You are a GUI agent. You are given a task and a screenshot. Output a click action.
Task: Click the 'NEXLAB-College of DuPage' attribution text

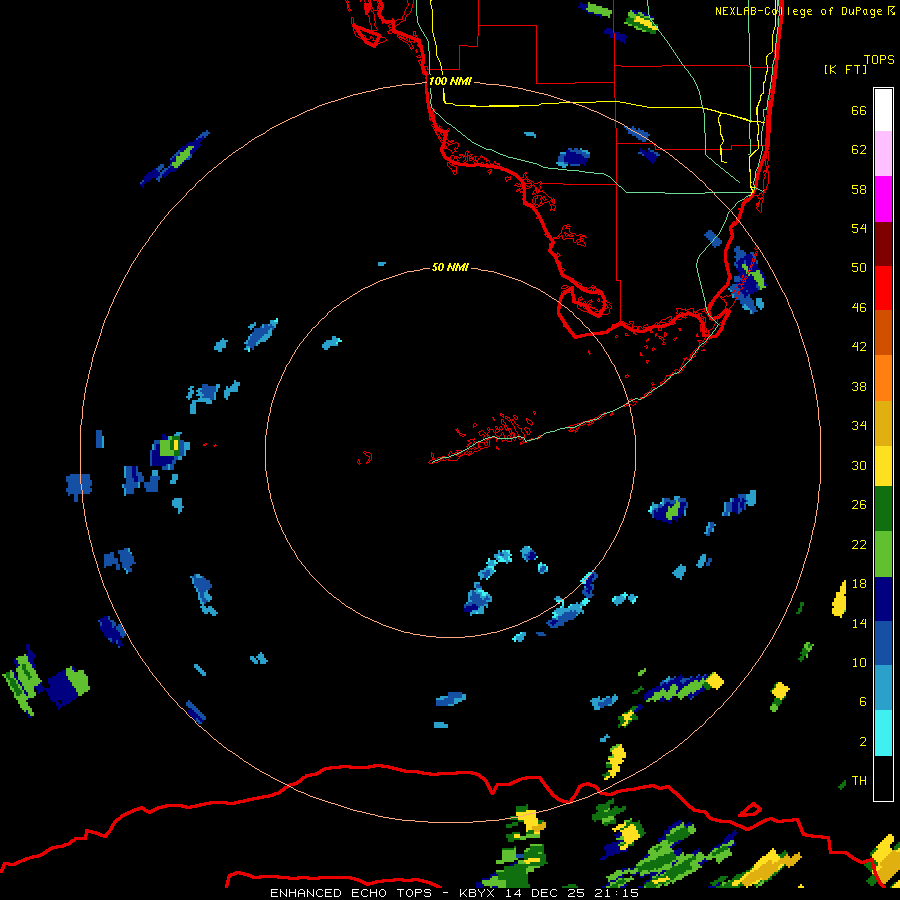tap(797, 11)
